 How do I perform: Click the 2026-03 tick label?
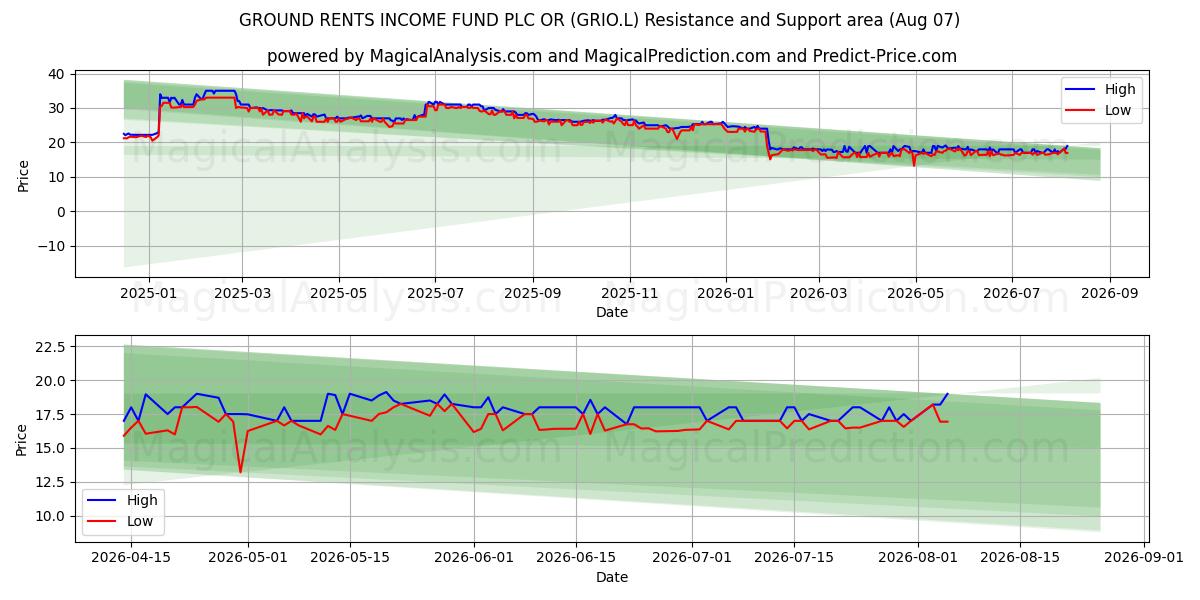[819, 293]
